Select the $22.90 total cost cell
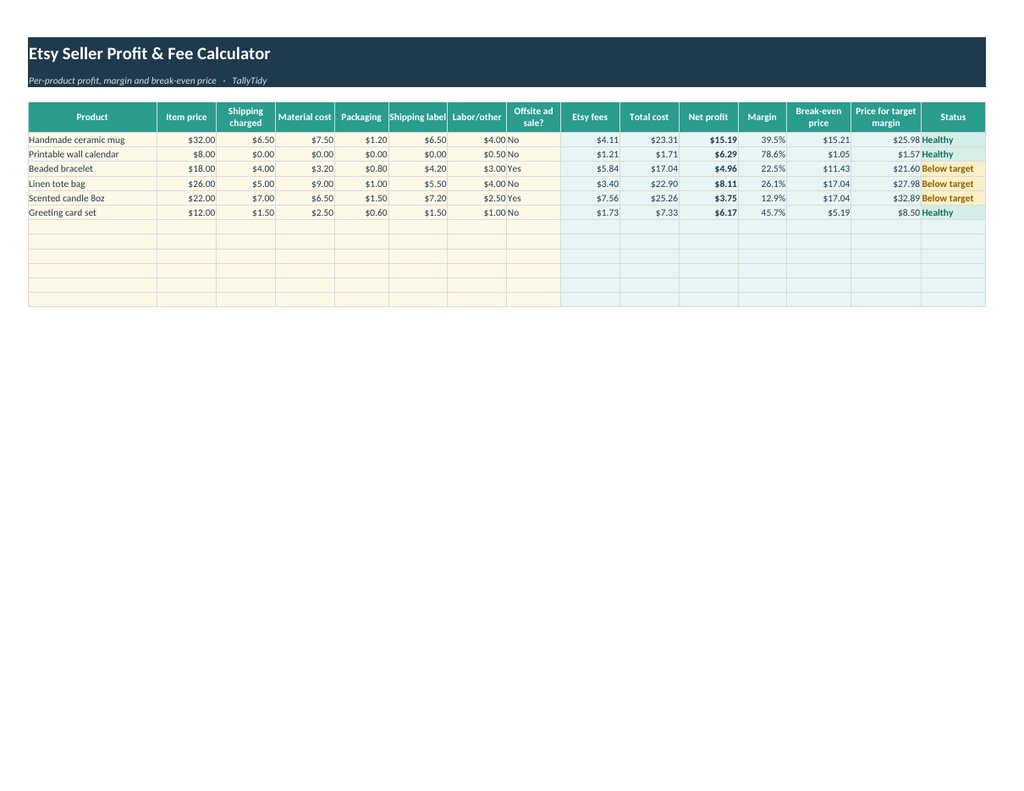The image size is (1024, 791). pos(649,184)
